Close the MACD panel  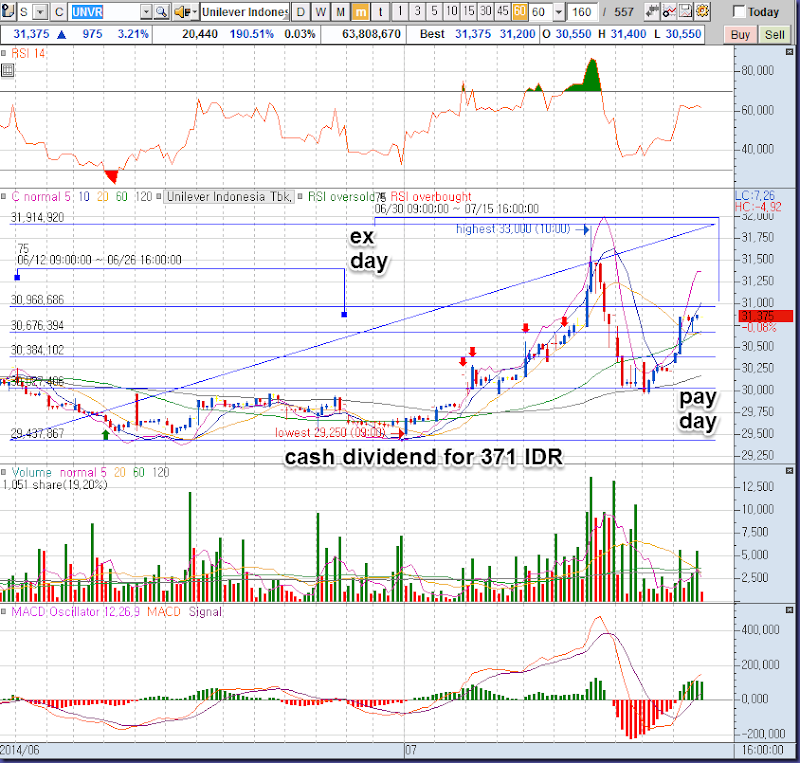(789, 610)
